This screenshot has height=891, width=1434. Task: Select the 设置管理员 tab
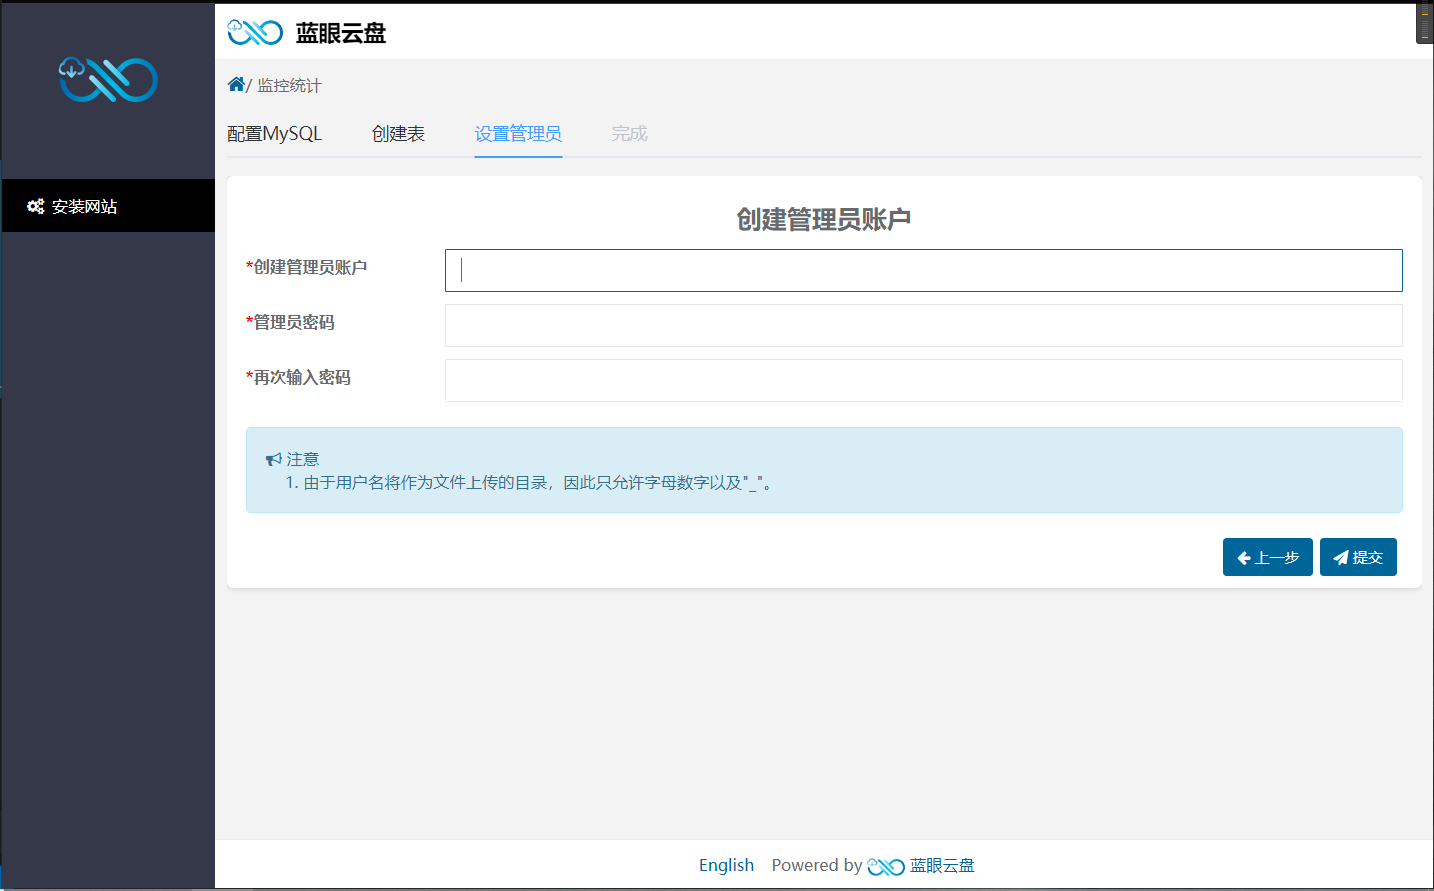click(x=518, y=133)
